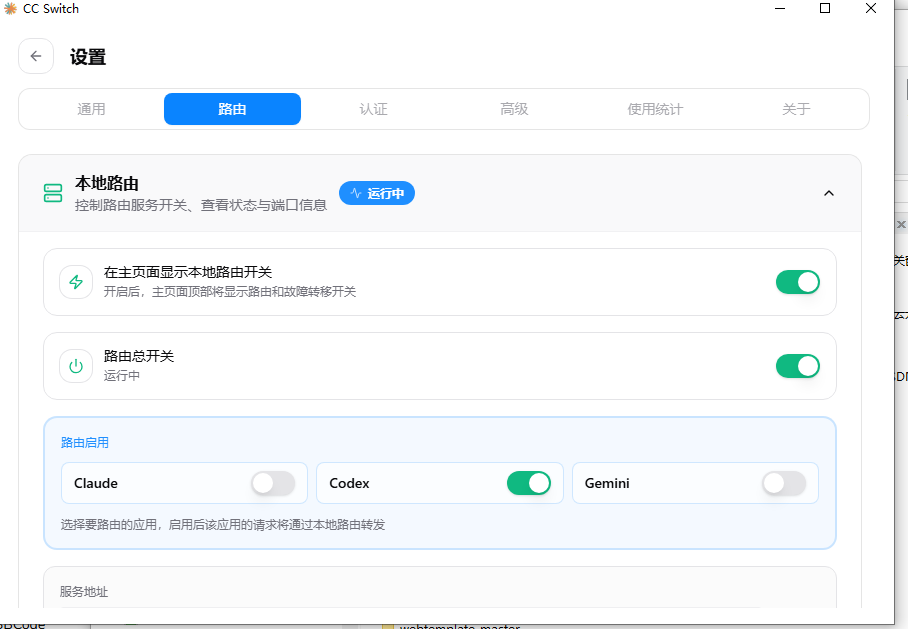The height and width of the screenshot is (629, 908).
Task: Click the 设置 page title
Action: [x=88, y=57]
